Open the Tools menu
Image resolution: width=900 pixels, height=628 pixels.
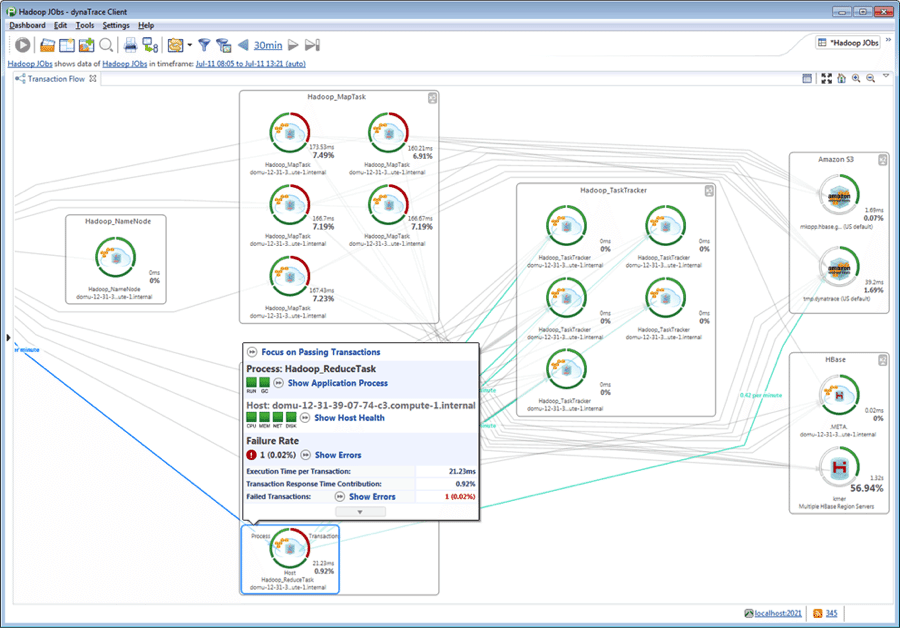[84, 25]
